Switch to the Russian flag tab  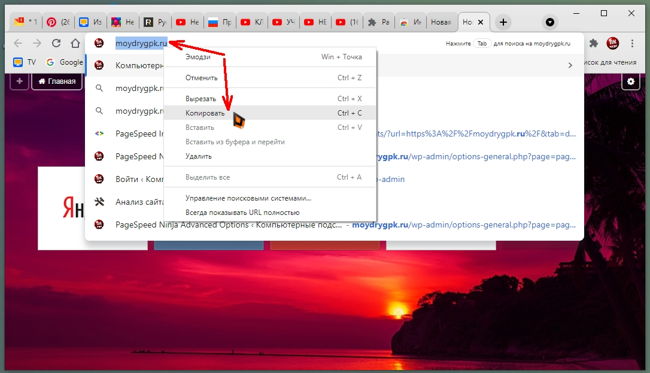click(x=220, y=22)
